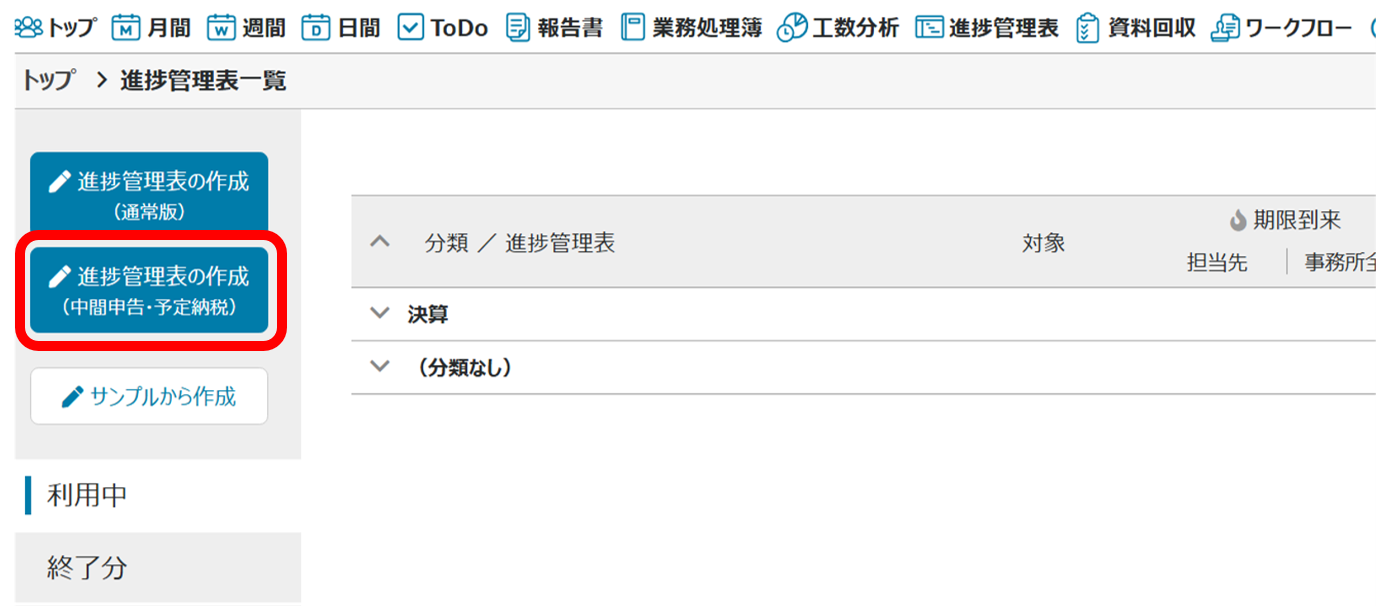Click the 進捗管理表 table icon

[929, 28]
